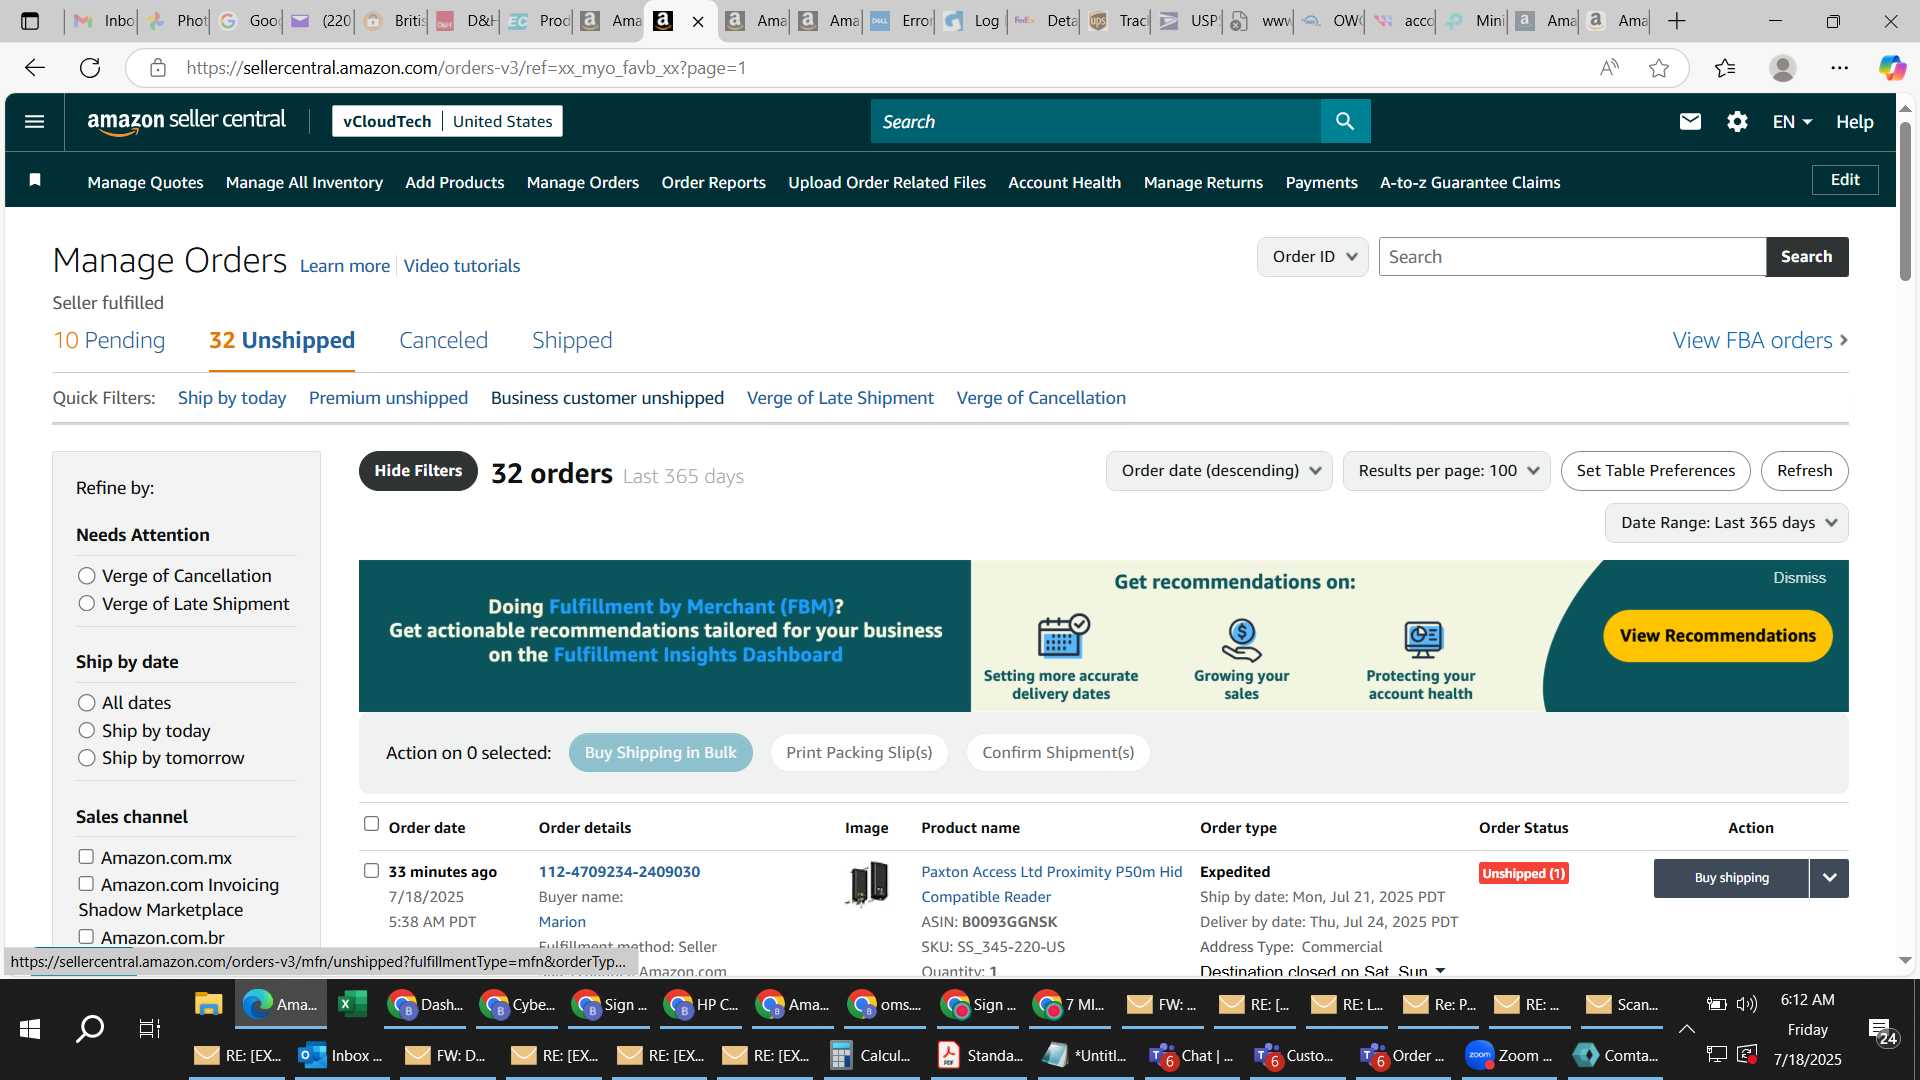
Task: Open the Calculator taskbar item
Action: 871,1055
